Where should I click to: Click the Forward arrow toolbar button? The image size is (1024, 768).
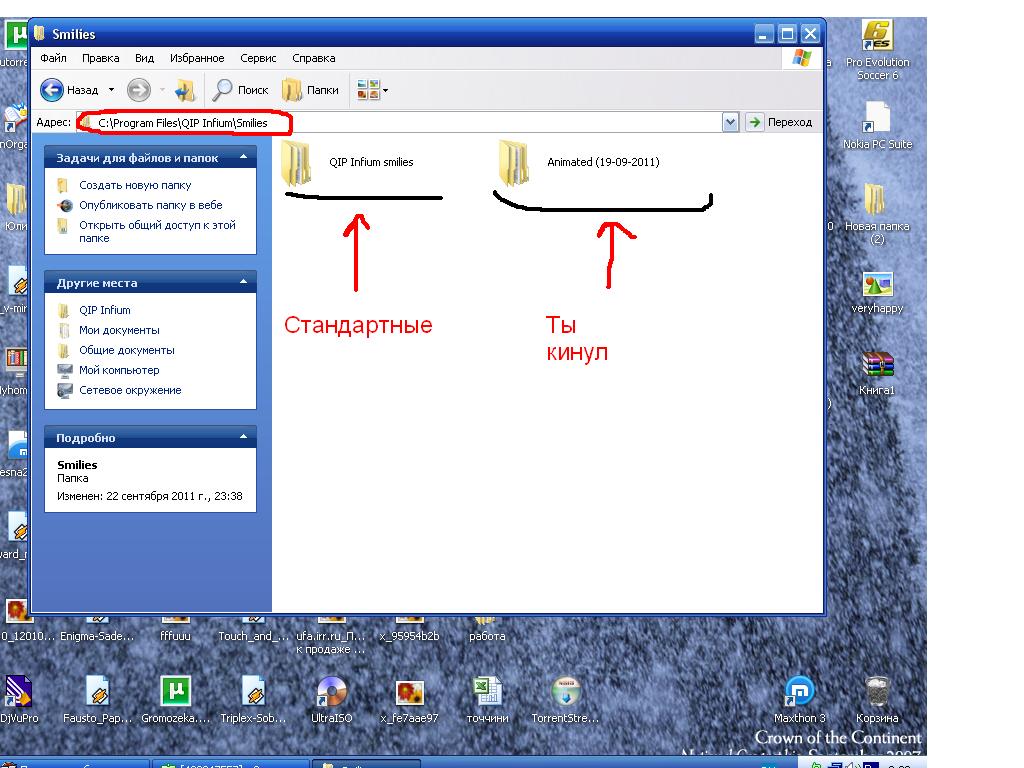click(x=138, y=89)
